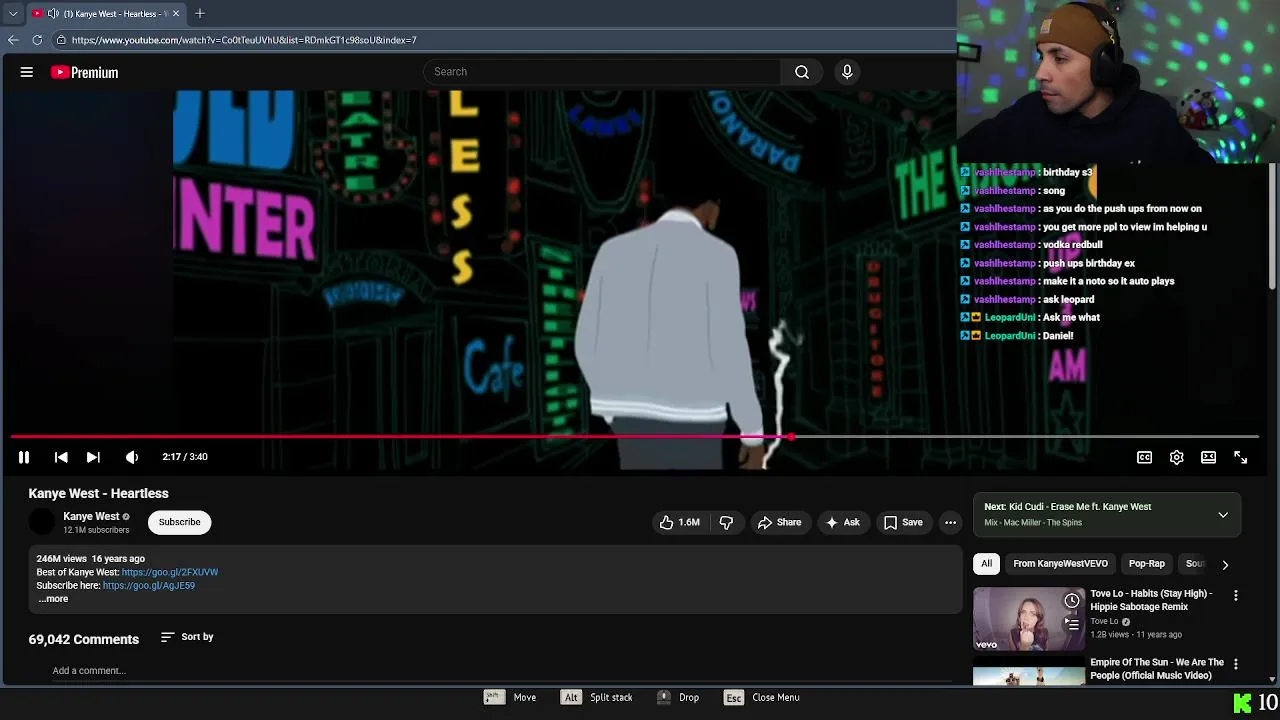Pause the Heartless video
Screen dimensions: 1280x720
tap(24, 457)
